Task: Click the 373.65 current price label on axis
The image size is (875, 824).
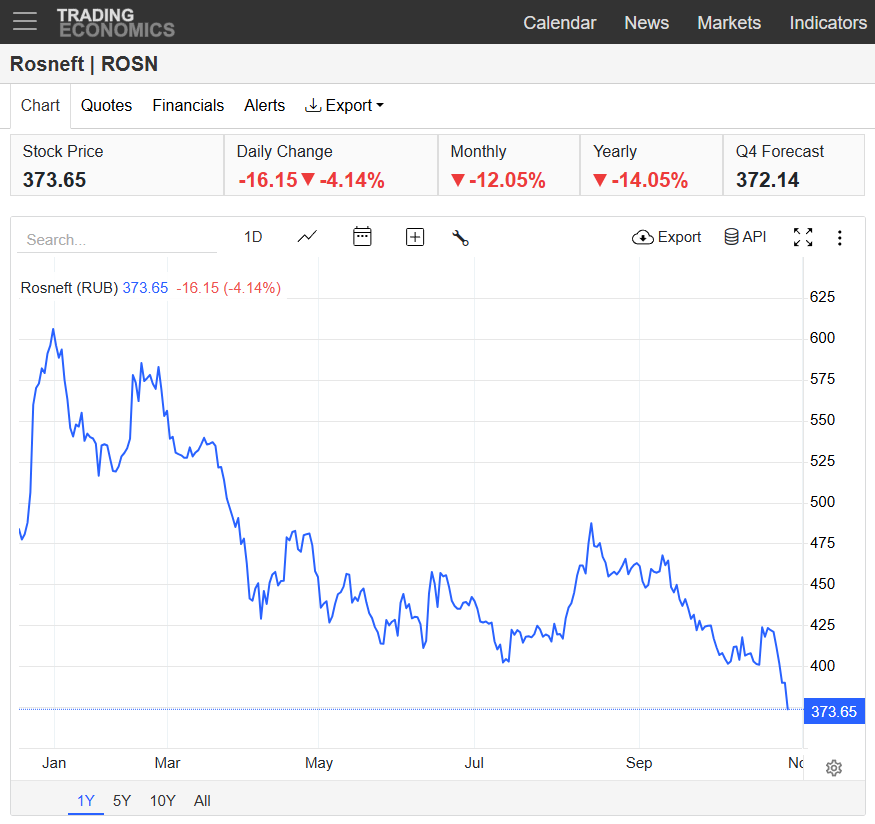Action: click(834, 711)
